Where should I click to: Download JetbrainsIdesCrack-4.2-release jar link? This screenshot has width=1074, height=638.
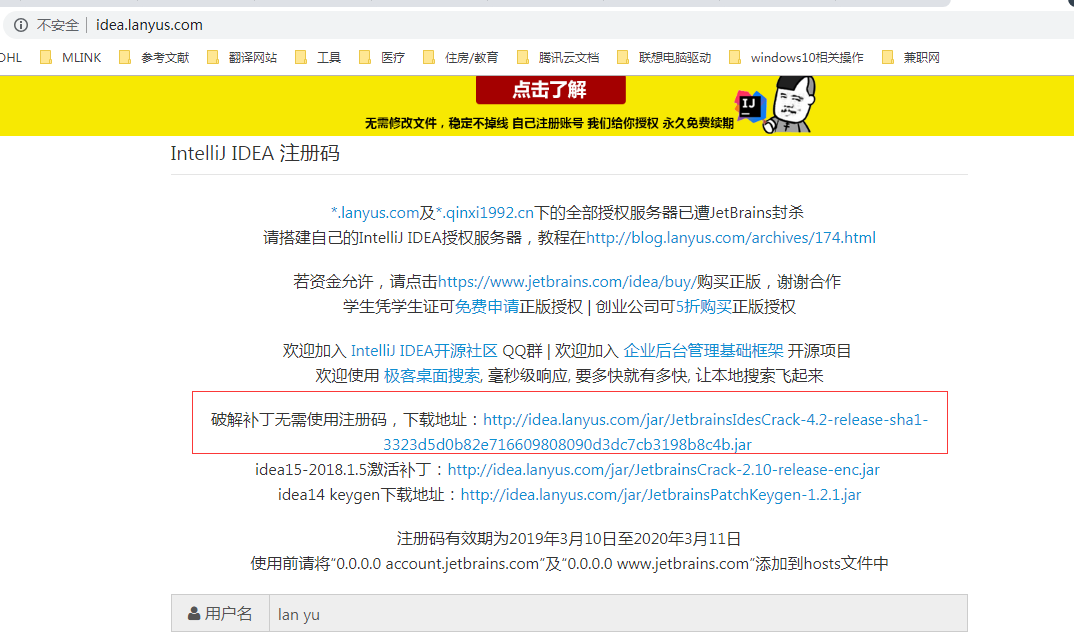(x=705, y=420)
